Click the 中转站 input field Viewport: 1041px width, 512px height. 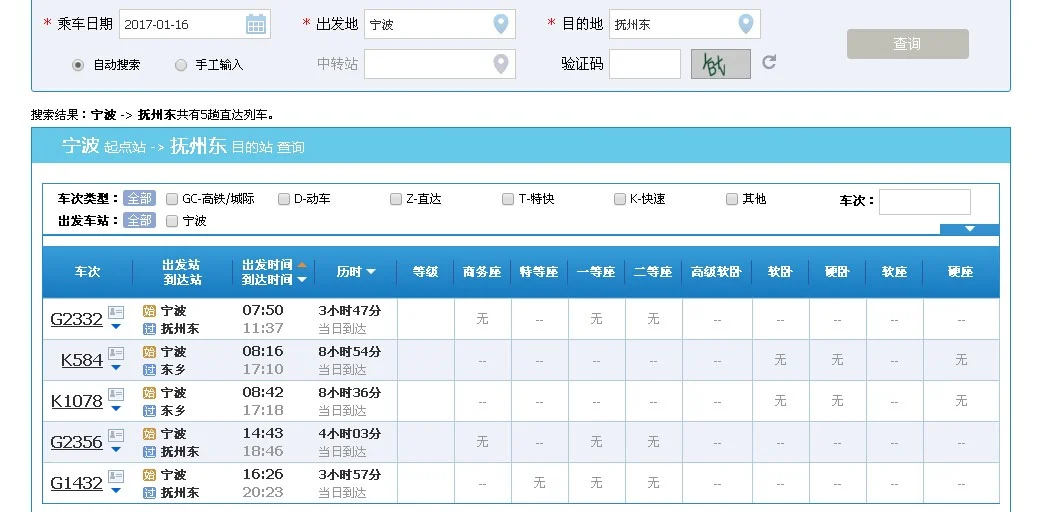[440, 64]
